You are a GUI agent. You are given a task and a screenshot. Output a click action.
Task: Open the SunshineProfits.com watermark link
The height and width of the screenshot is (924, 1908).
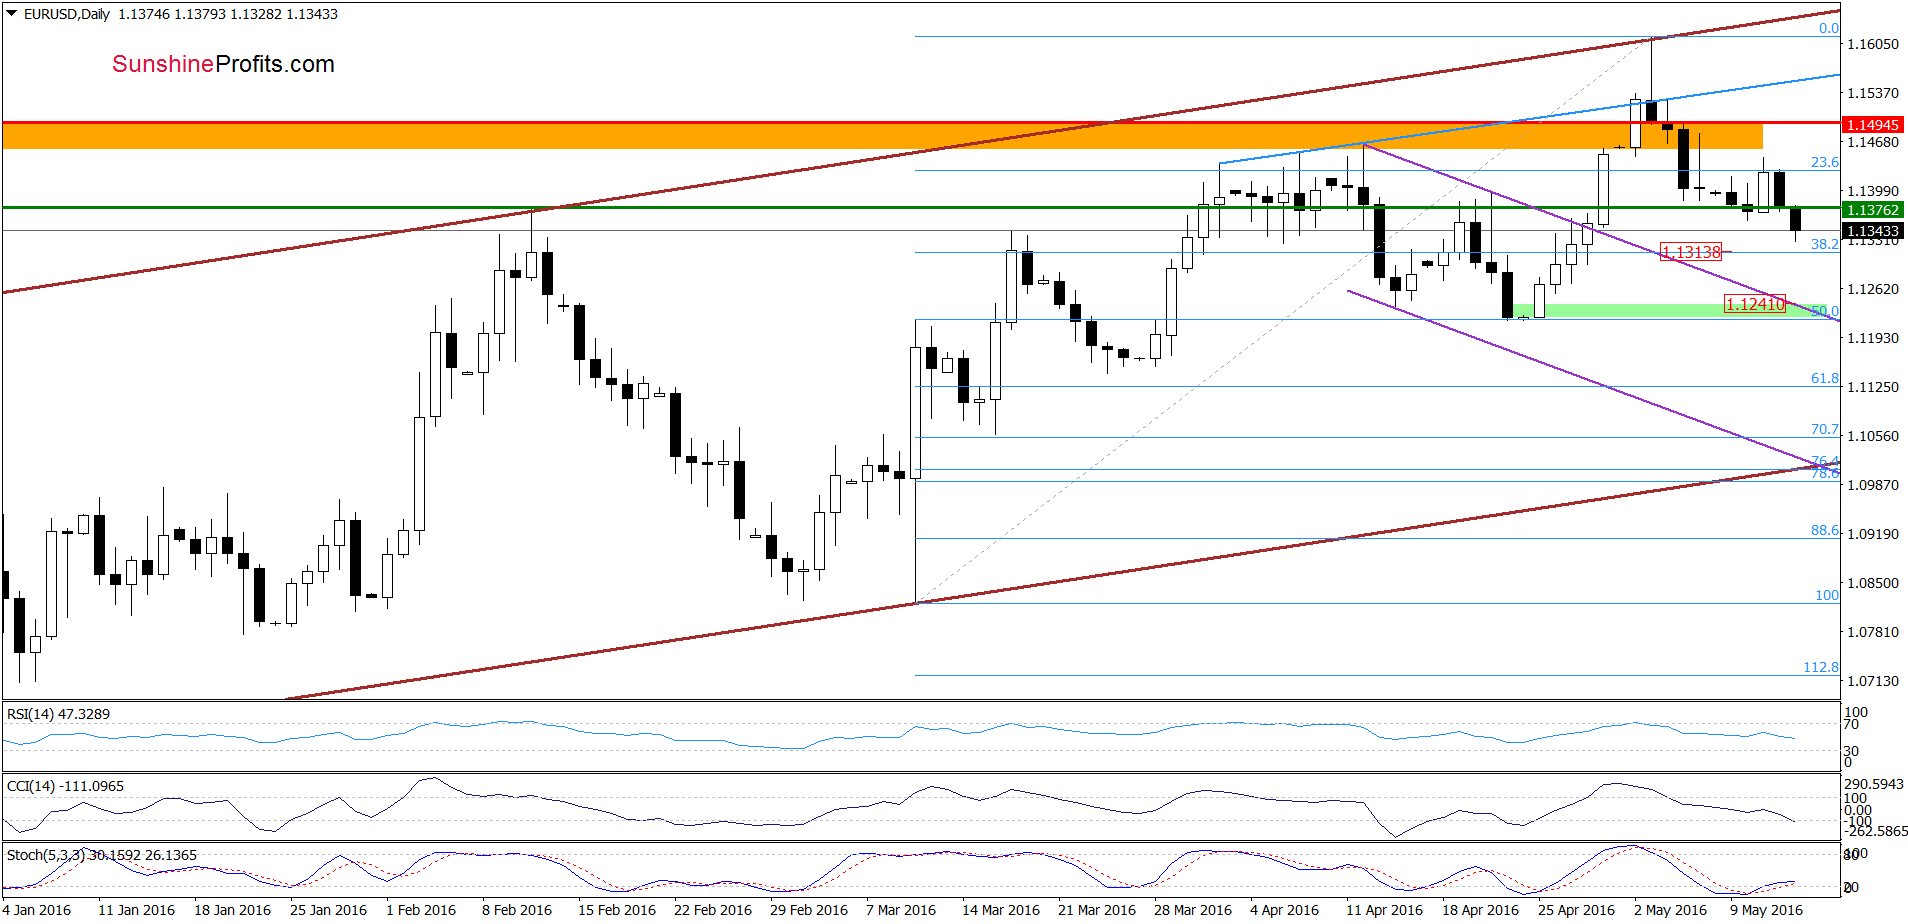223,64
